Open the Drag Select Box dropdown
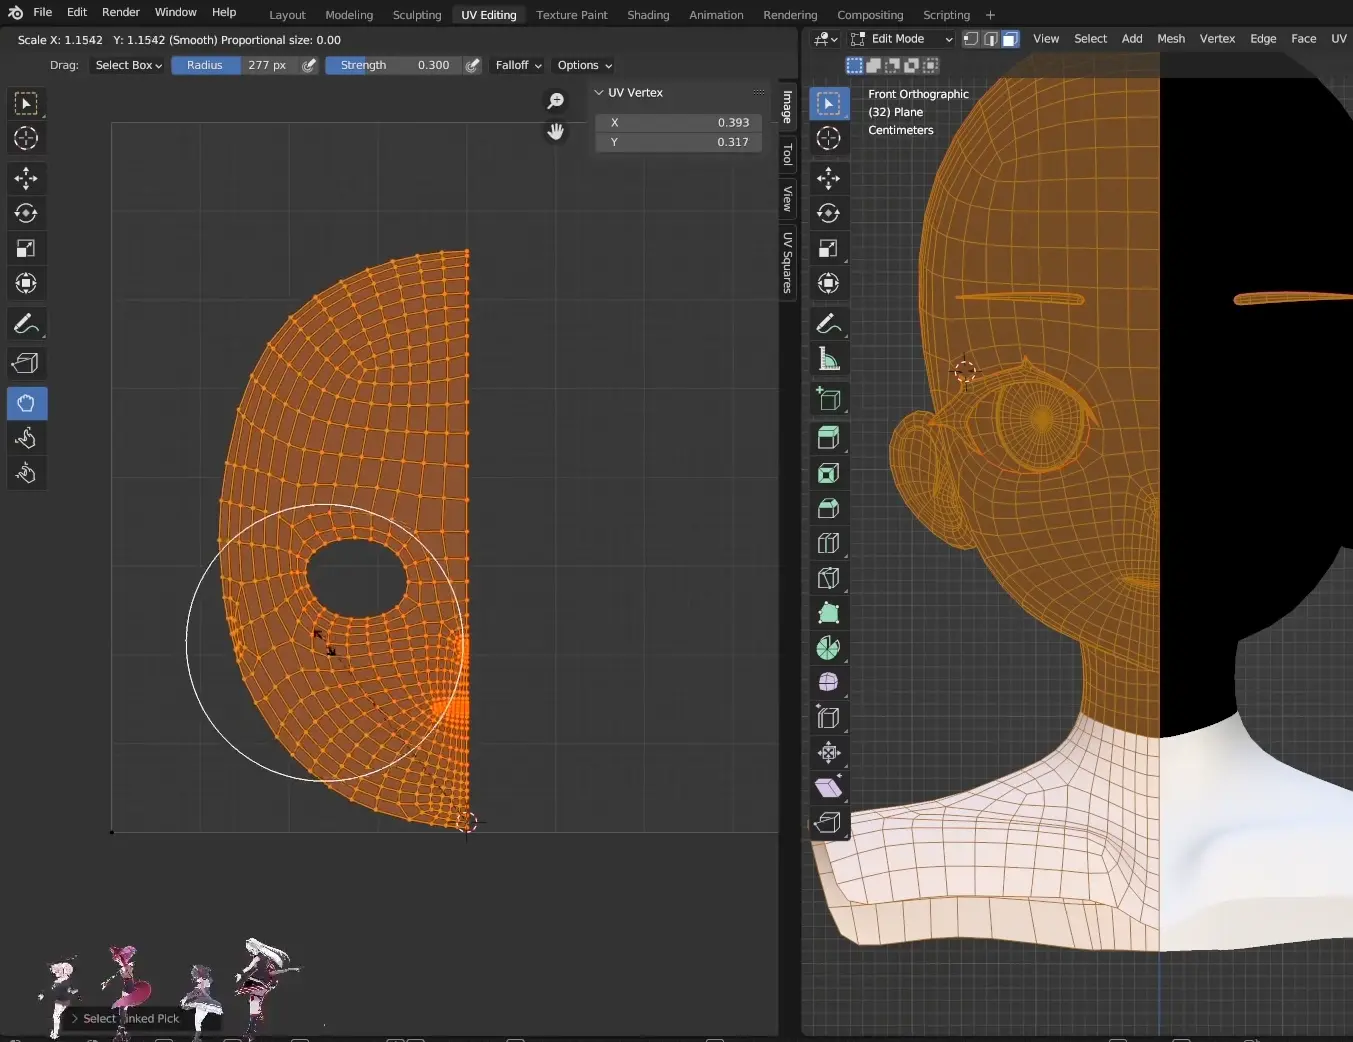 (x=128, y=65)
